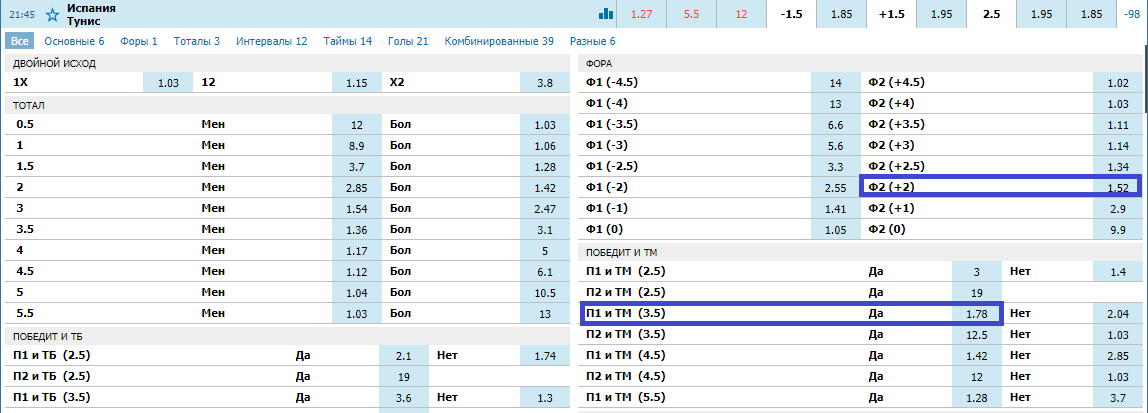This screenshot has height=413, width=1148.
Task: Open the Таймы 14 tab
Action: tap(348, 41)
